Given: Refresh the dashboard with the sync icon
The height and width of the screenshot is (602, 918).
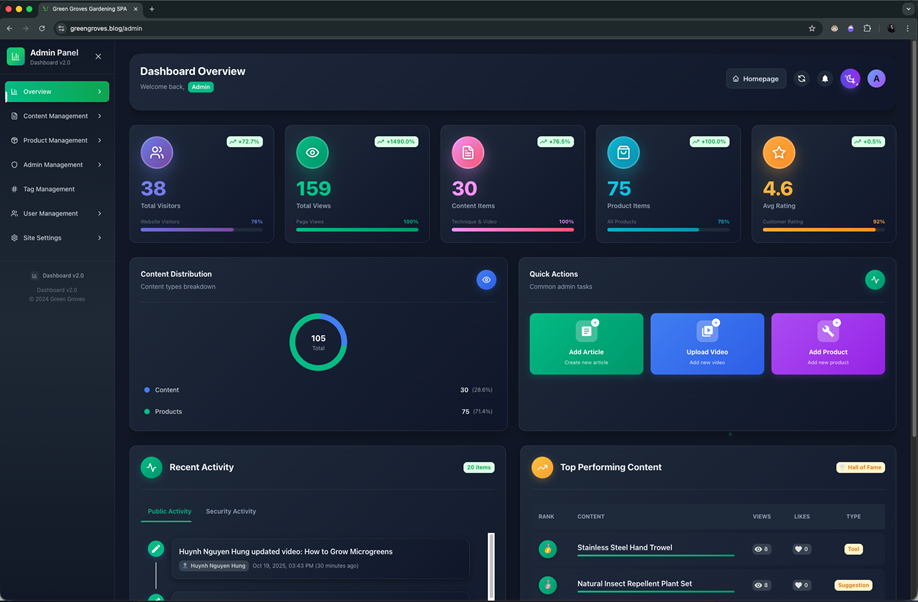Looking at the screenshot, I should tap(801, 78).
